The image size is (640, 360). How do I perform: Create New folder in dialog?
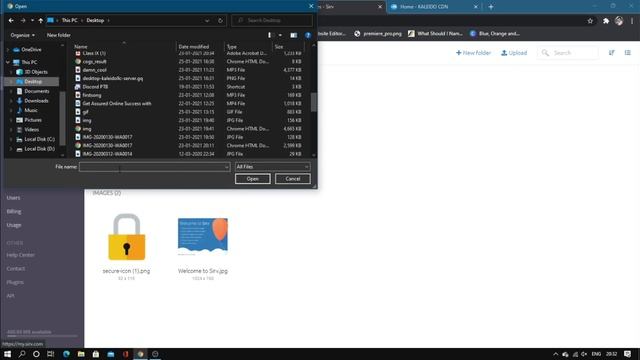coord(58,35)
